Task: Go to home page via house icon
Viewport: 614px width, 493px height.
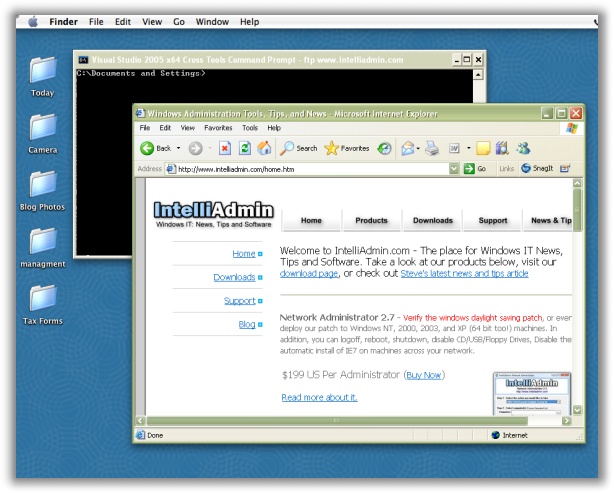Action: pos(264,148)
